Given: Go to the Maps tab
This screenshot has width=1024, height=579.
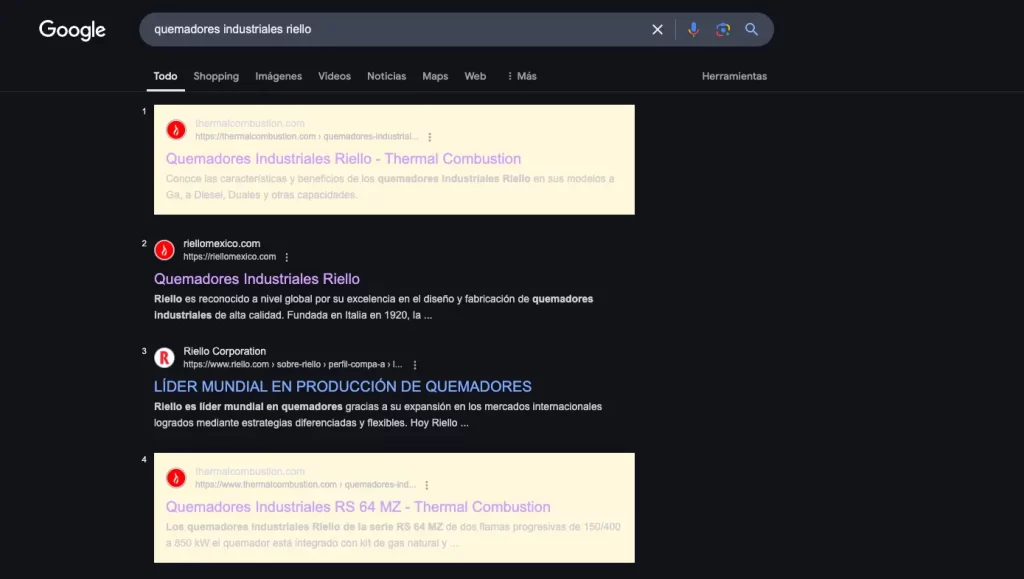Looking at the screenshot, I should [x=435, y=76].
